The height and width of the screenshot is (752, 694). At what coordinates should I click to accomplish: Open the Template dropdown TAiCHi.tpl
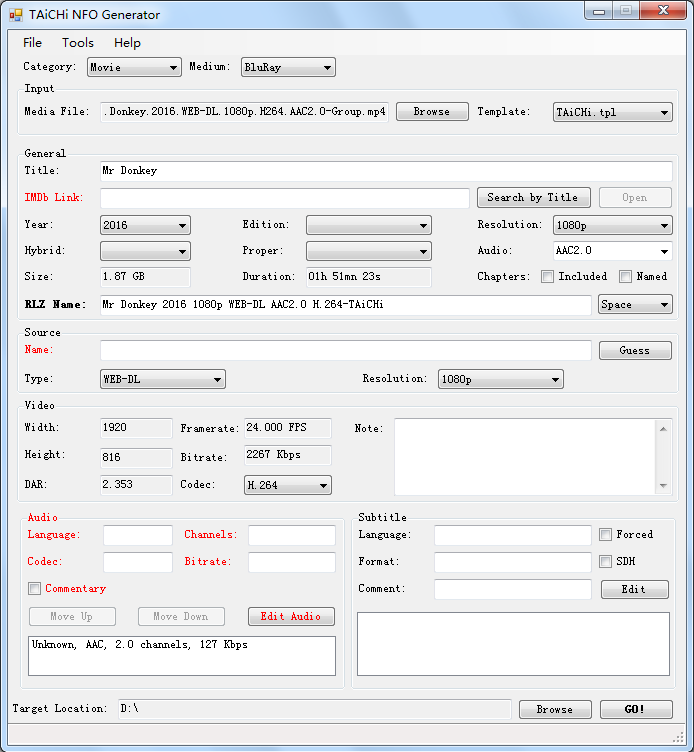click(x=612, y=112)
